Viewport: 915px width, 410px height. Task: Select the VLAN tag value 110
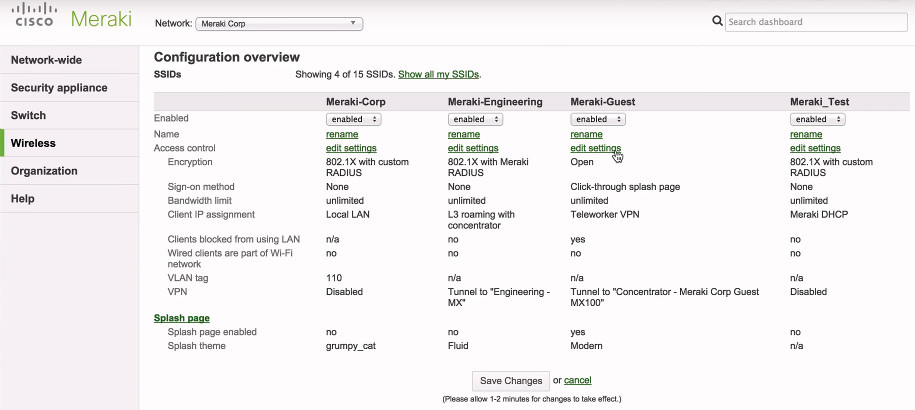pos(334,278)
